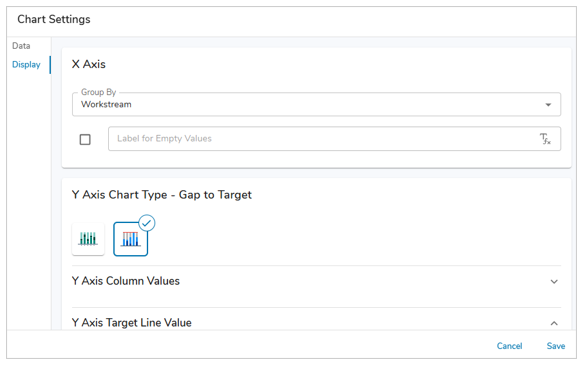Click the X Axis section title

[88, 64]
